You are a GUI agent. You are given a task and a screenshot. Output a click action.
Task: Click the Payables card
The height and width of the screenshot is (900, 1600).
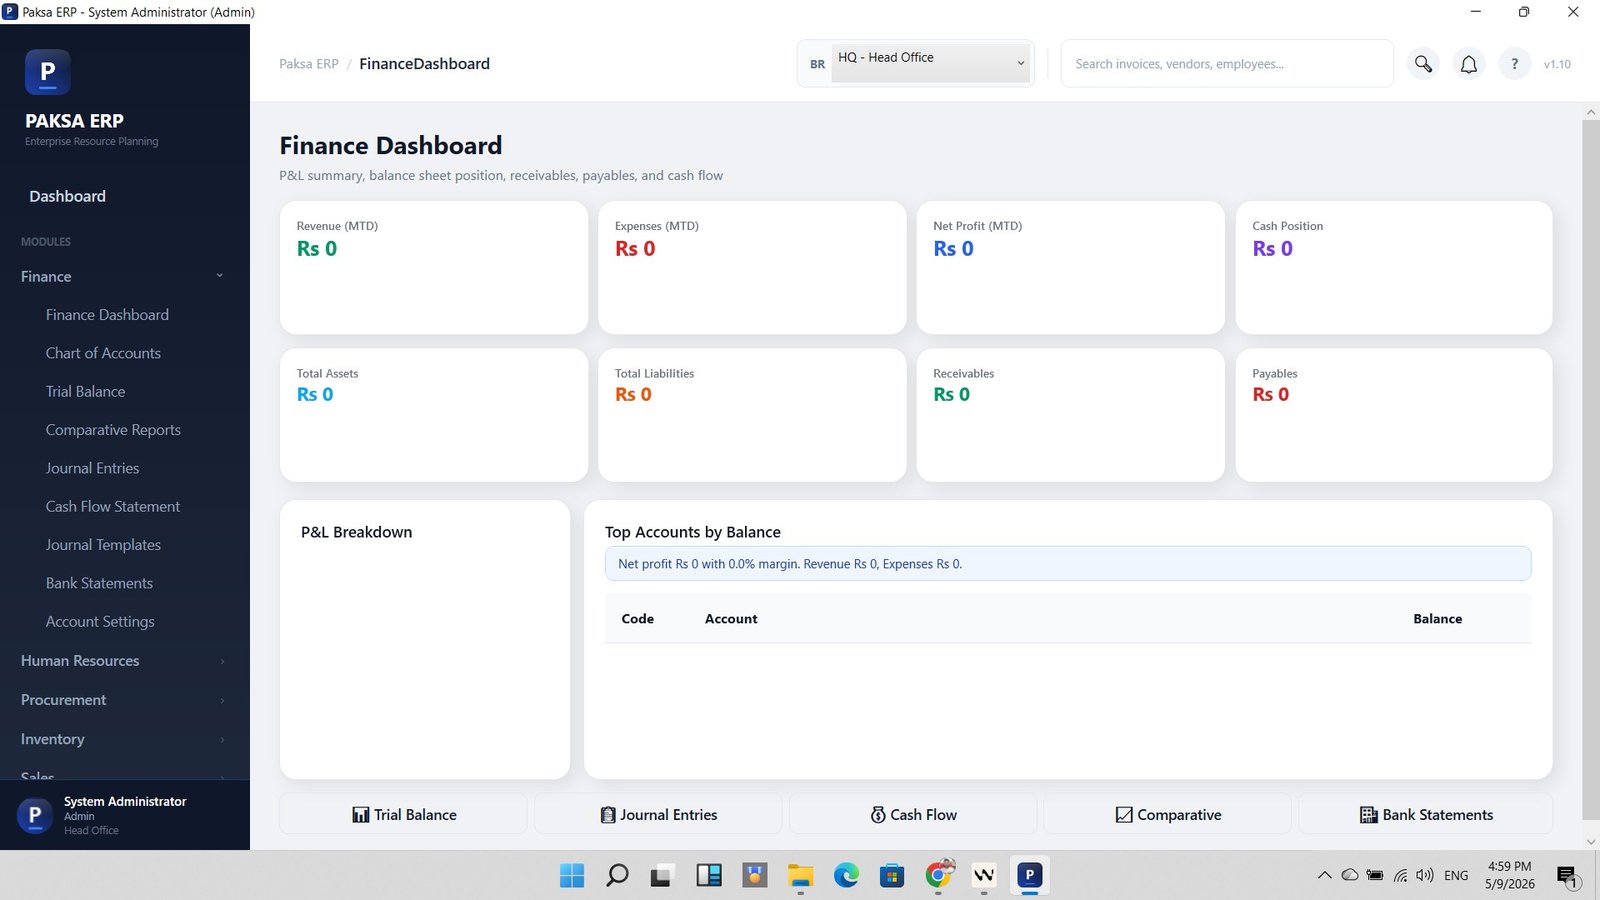(x=1394, y=415)
